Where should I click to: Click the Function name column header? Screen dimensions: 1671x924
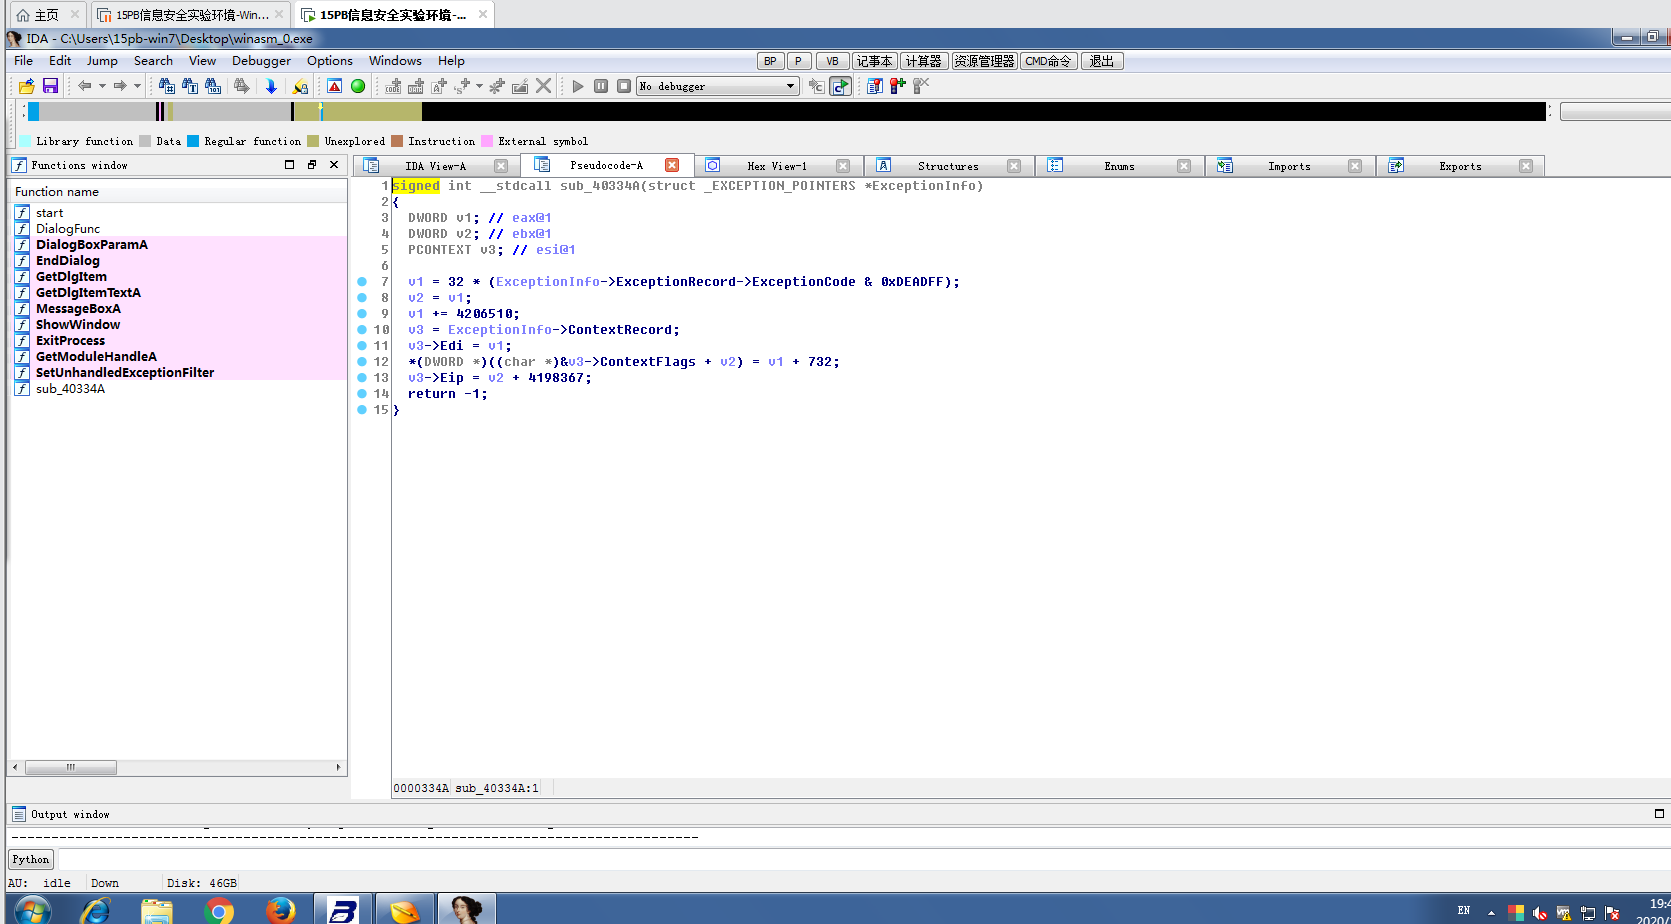point(178,192)
